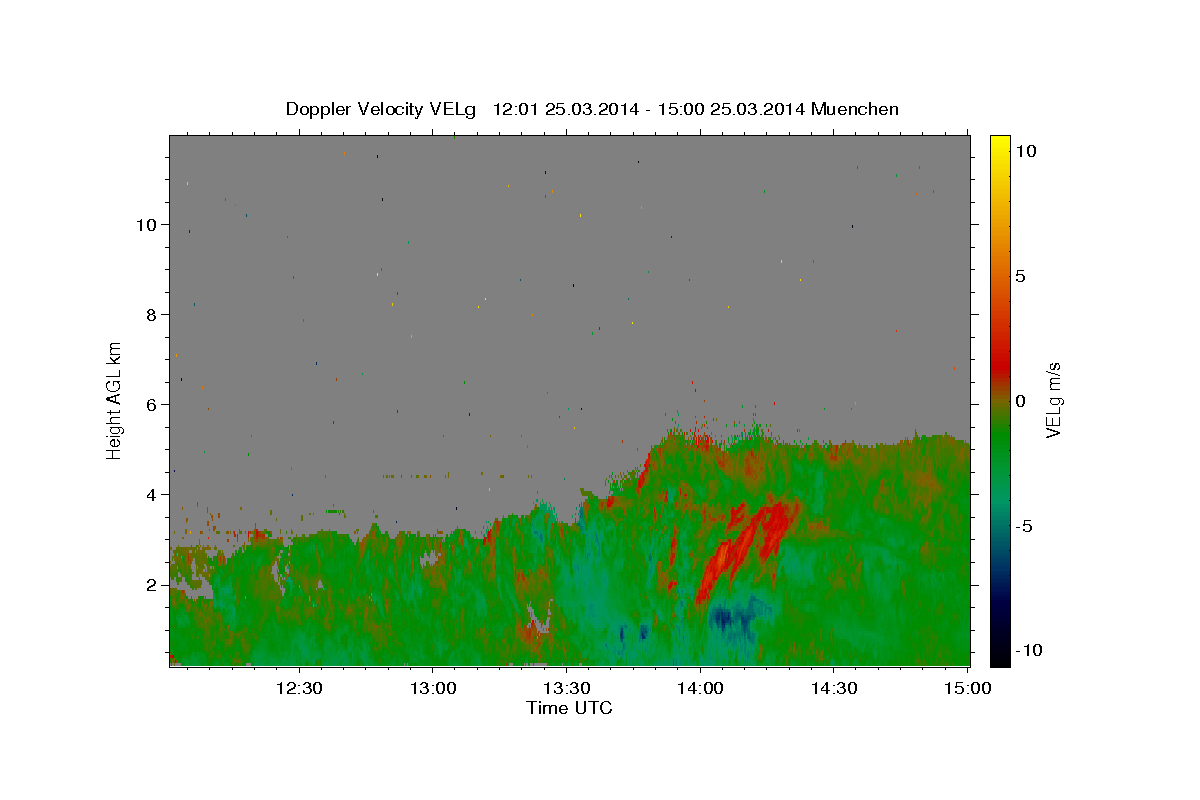Click the height axis label 10
The width and height of the screenshot is (1200, 800).
tap(147, 224)
